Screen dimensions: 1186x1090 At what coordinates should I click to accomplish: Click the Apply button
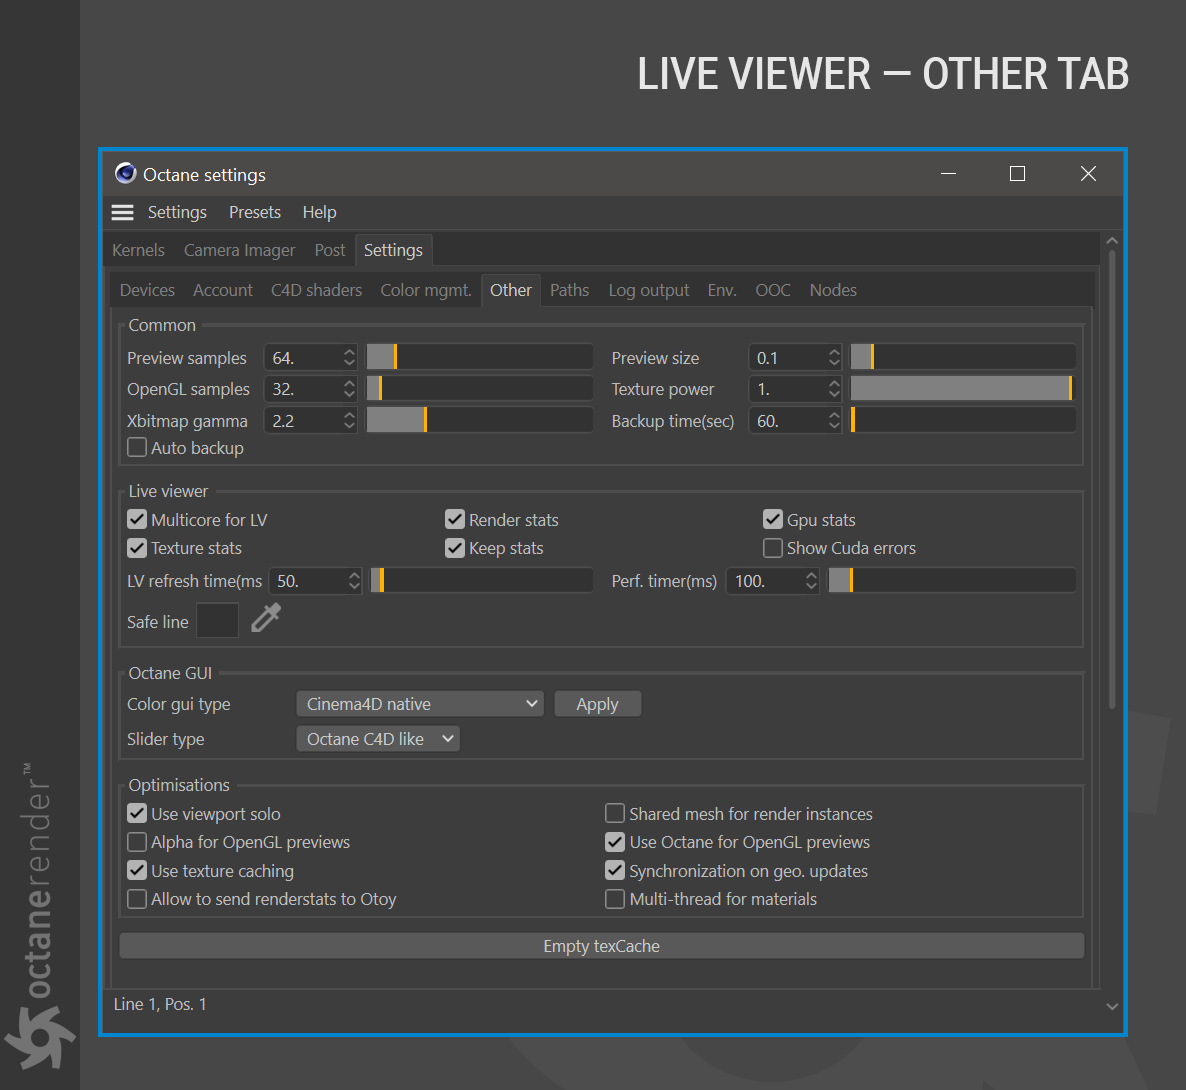pos(598,704)
